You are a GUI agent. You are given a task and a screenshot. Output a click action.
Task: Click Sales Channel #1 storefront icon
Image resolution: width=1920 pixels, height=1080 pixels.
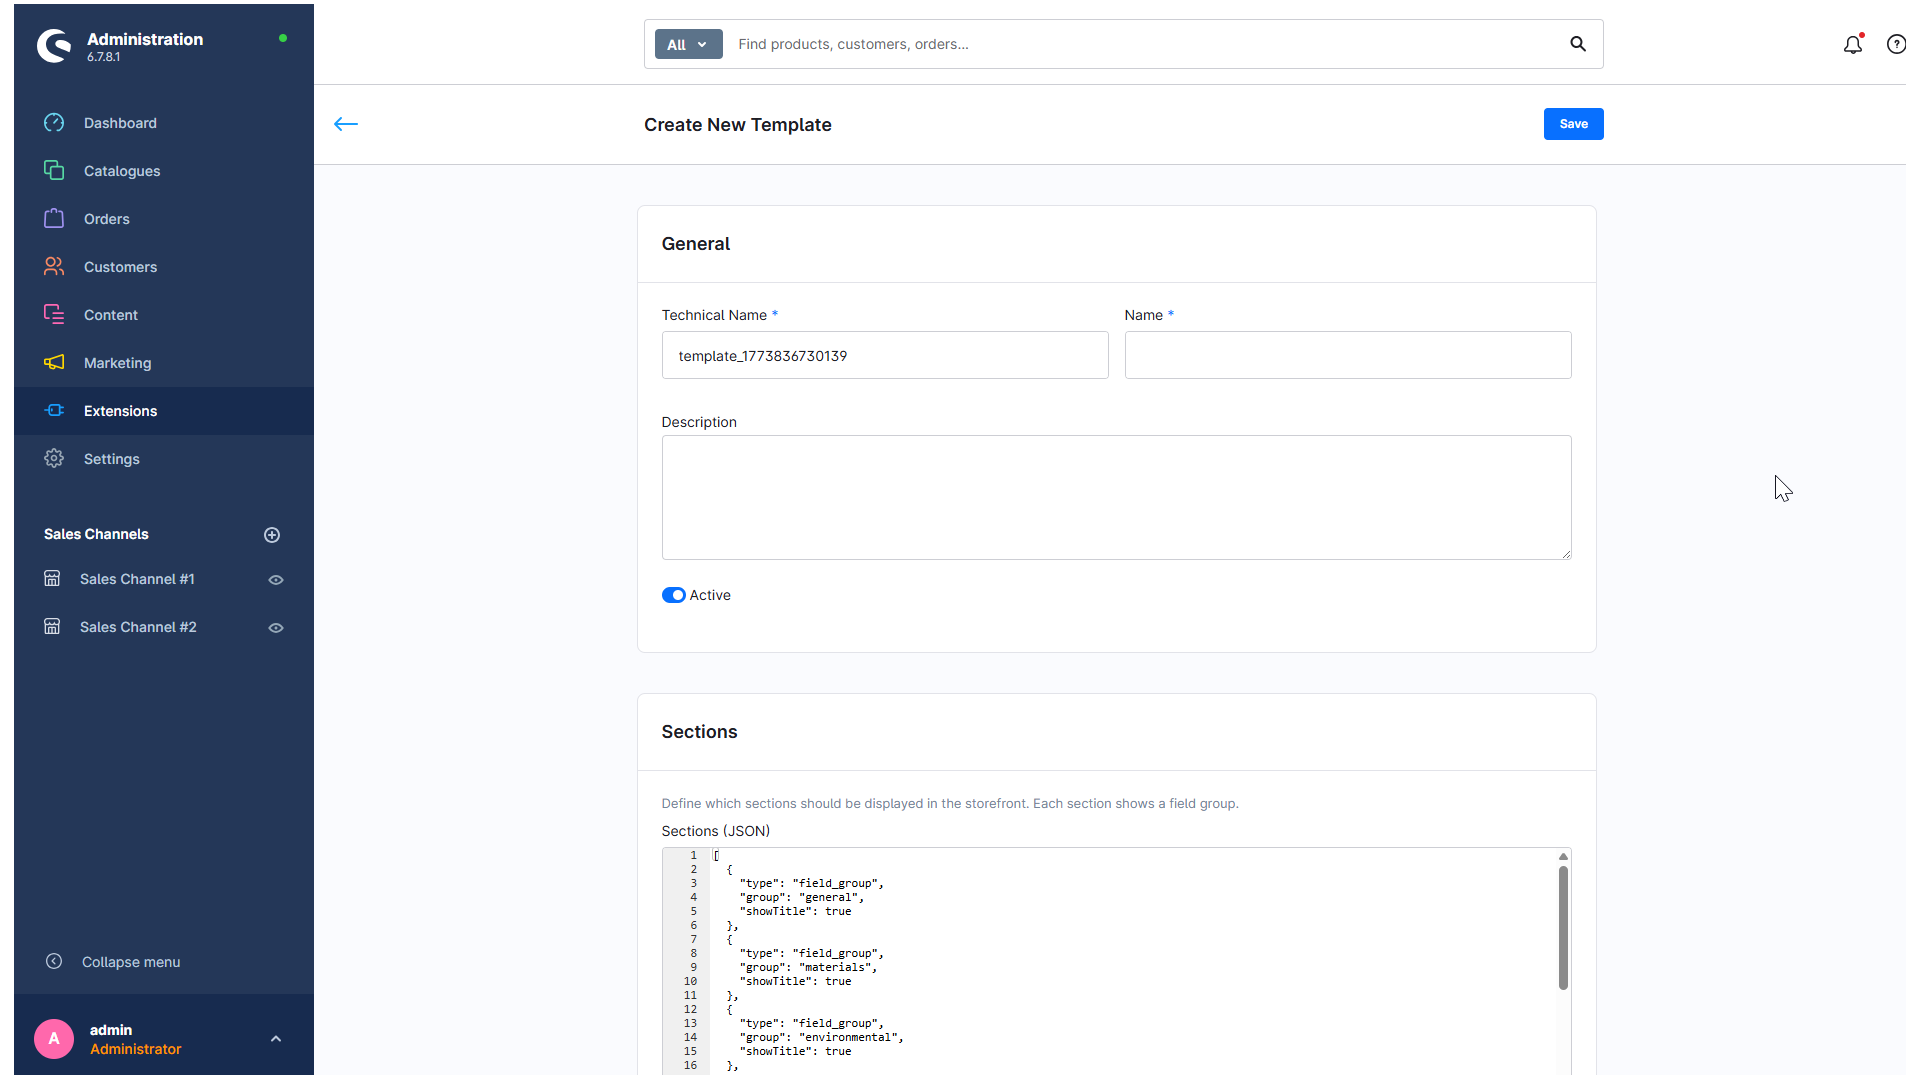click(x=52, y=579)
